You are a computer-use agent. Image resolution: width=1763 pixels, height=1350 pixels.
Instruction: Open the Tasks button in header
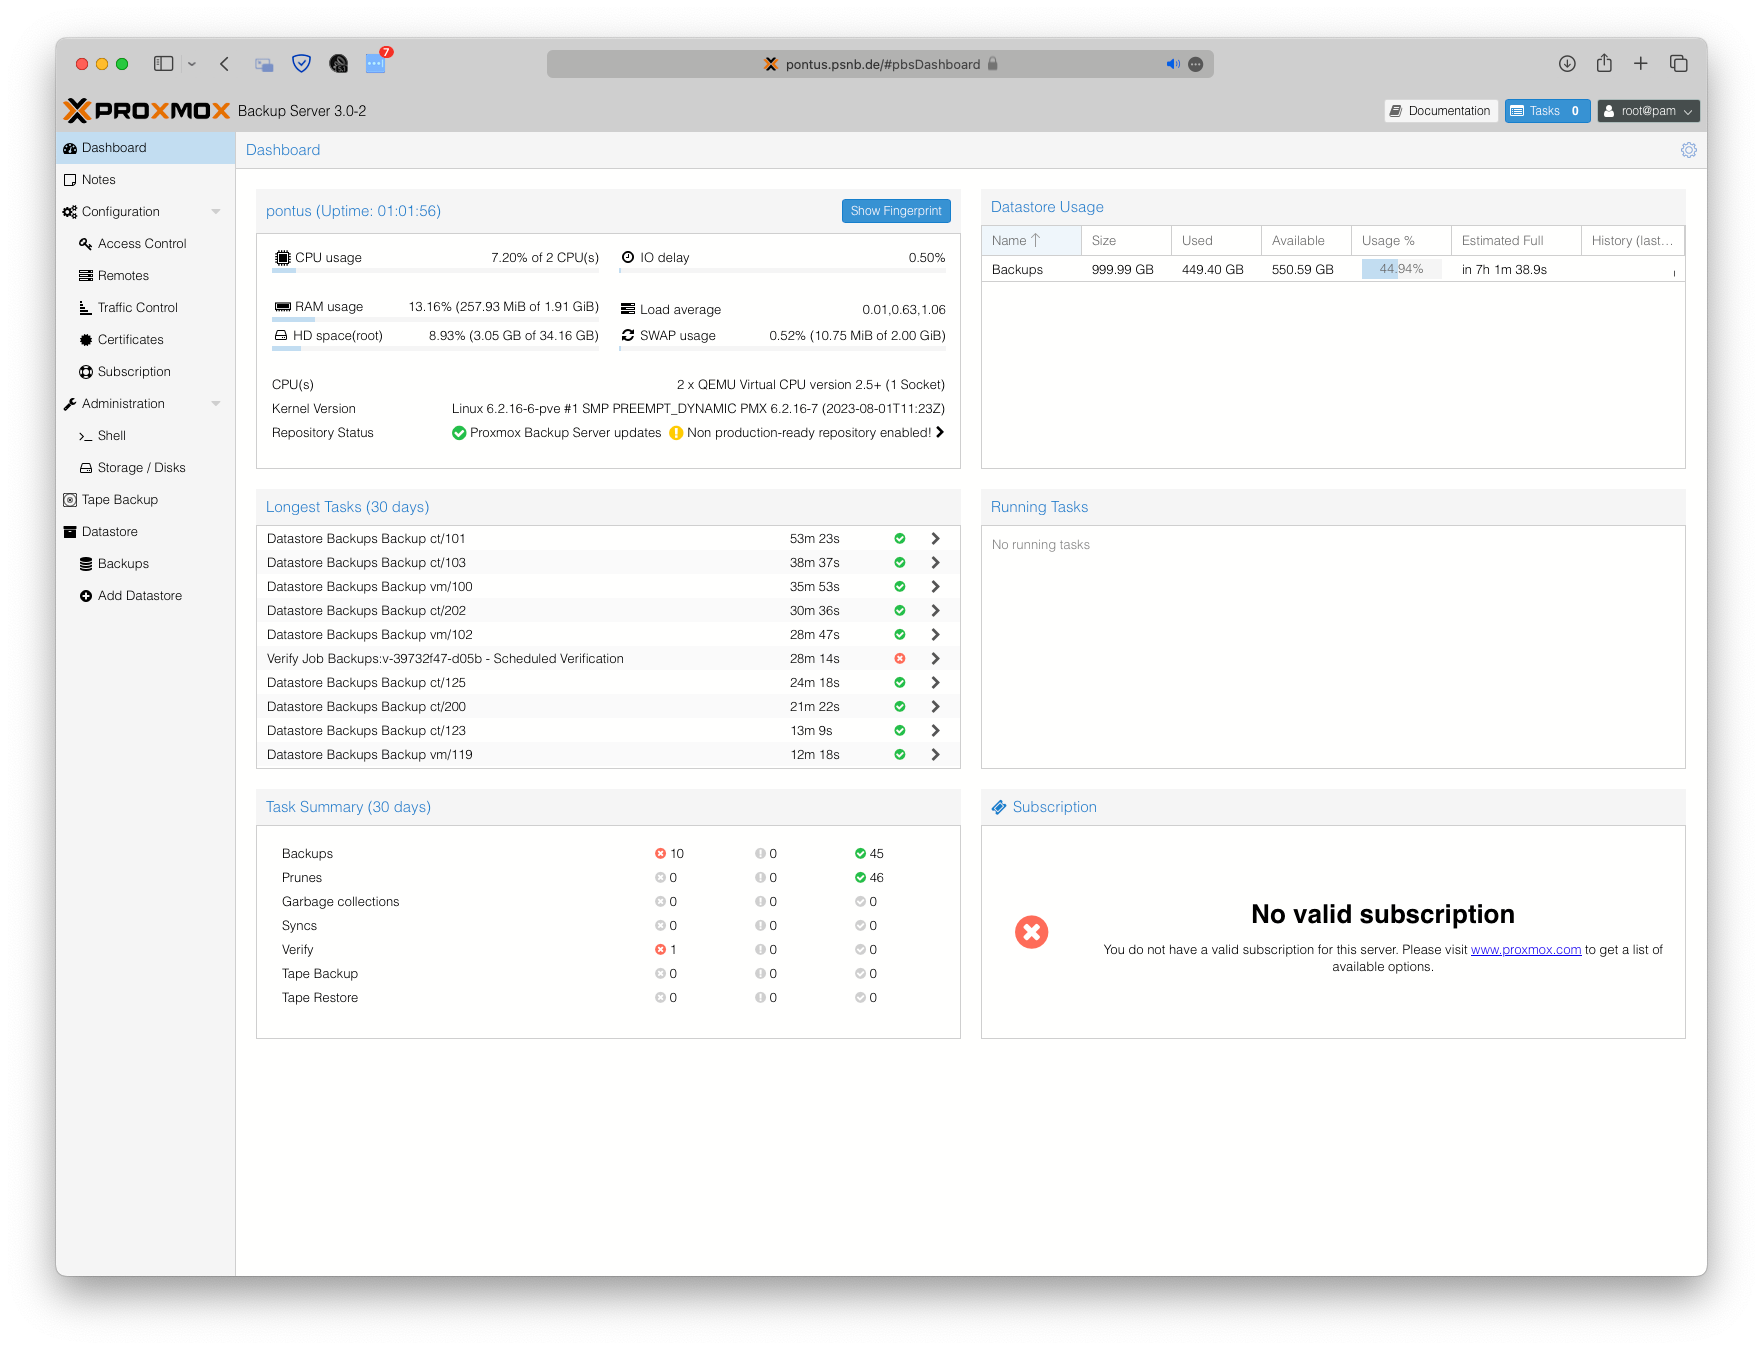click(x=1547, y=111)
